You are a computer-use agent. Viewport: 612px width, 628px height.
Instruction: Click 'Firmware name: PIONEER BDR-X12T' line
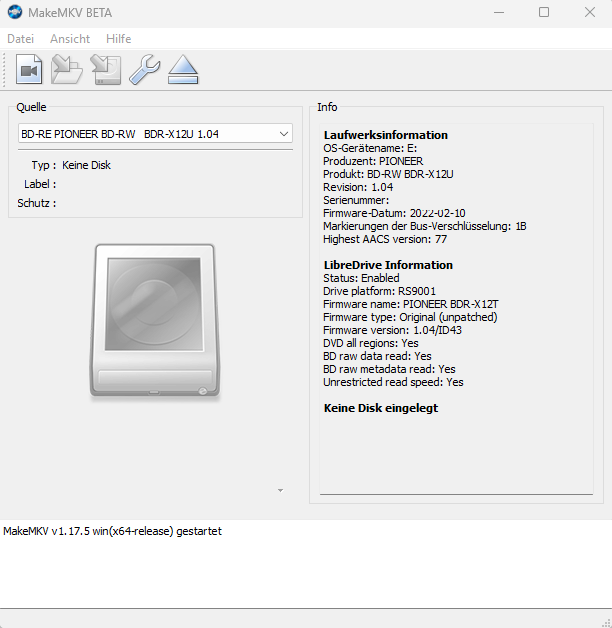(x=411, y=304)
